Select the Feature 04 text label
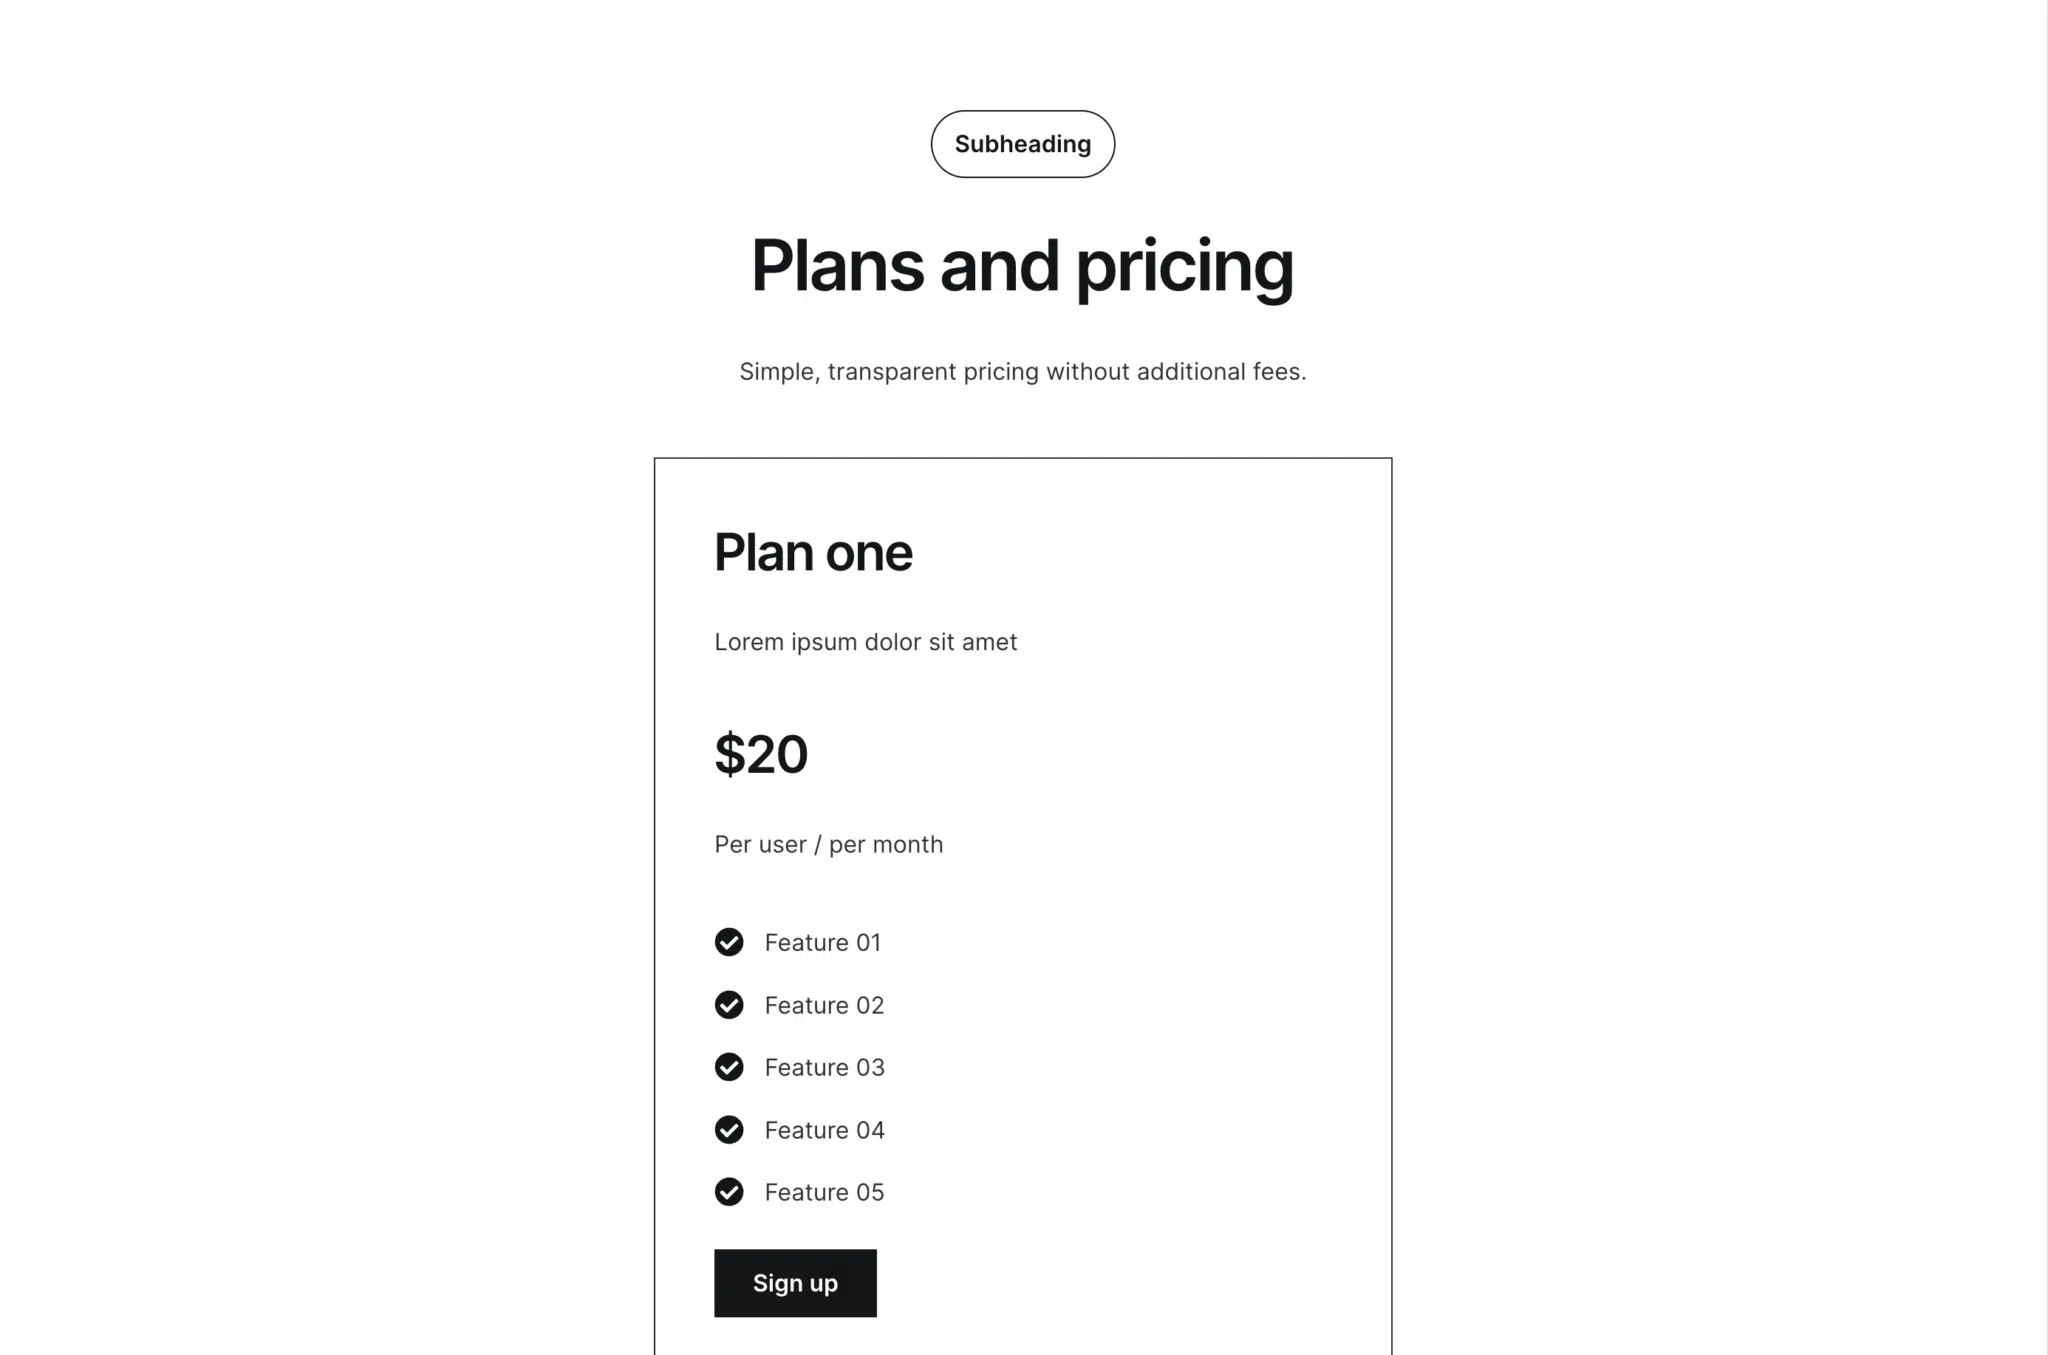 pyautogui.click(x=824, y=1130)
